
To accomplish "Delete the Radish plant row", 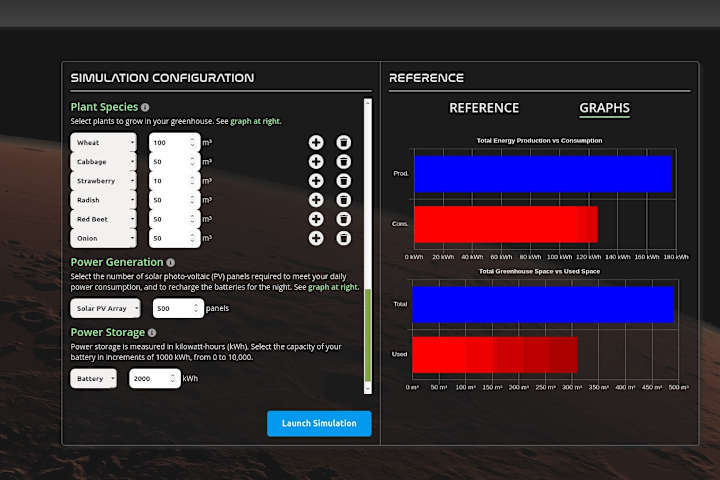I will 343,200.
